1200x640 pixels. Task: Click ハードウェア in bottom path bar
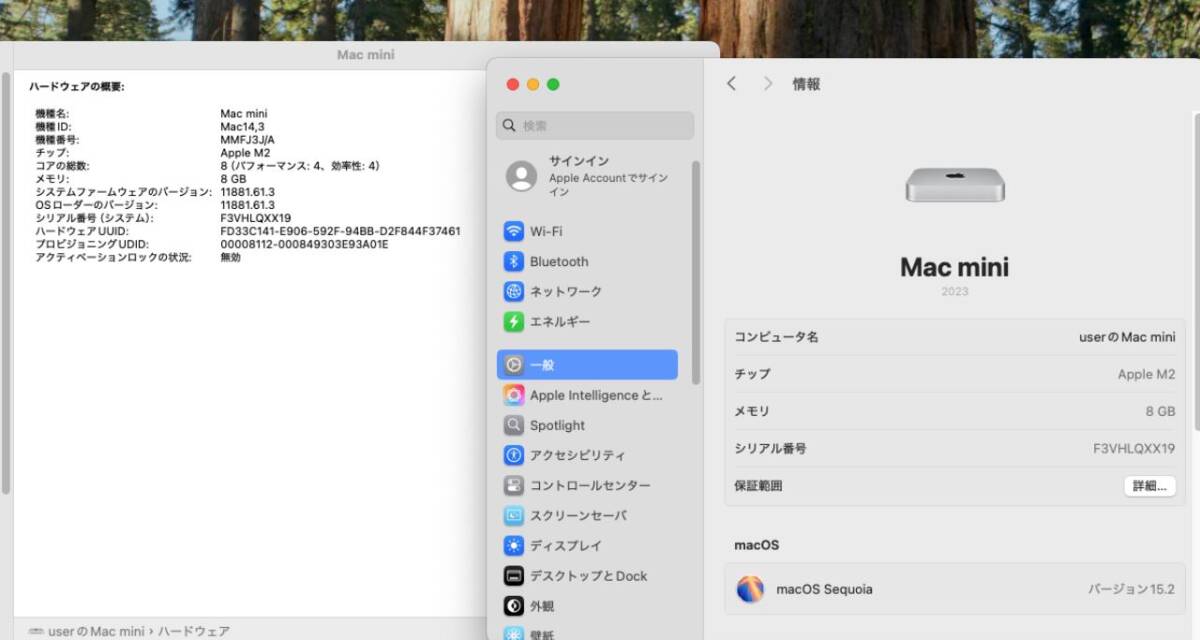tap(195, 631)
